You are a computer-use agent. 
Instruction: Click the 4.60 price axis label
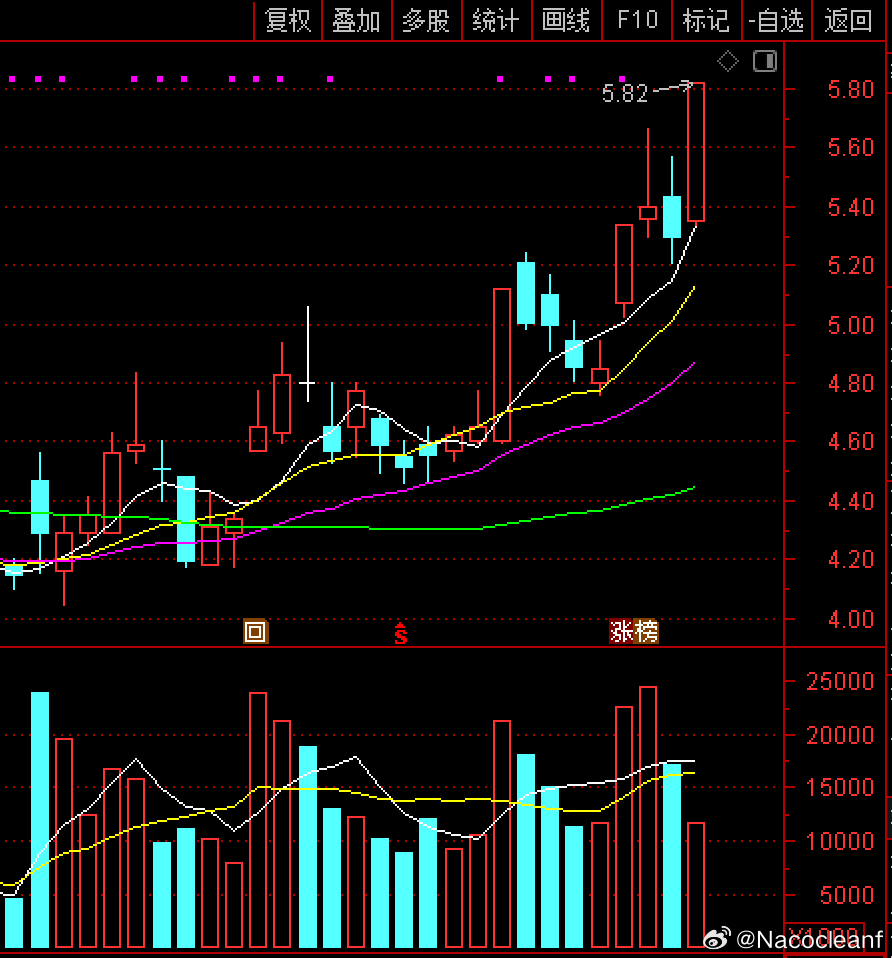pos(850,441)
